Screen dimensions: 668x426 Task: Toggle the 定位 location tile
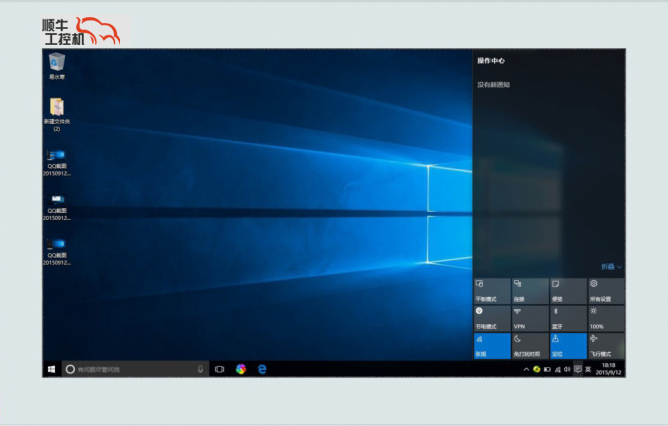[568, 346]
